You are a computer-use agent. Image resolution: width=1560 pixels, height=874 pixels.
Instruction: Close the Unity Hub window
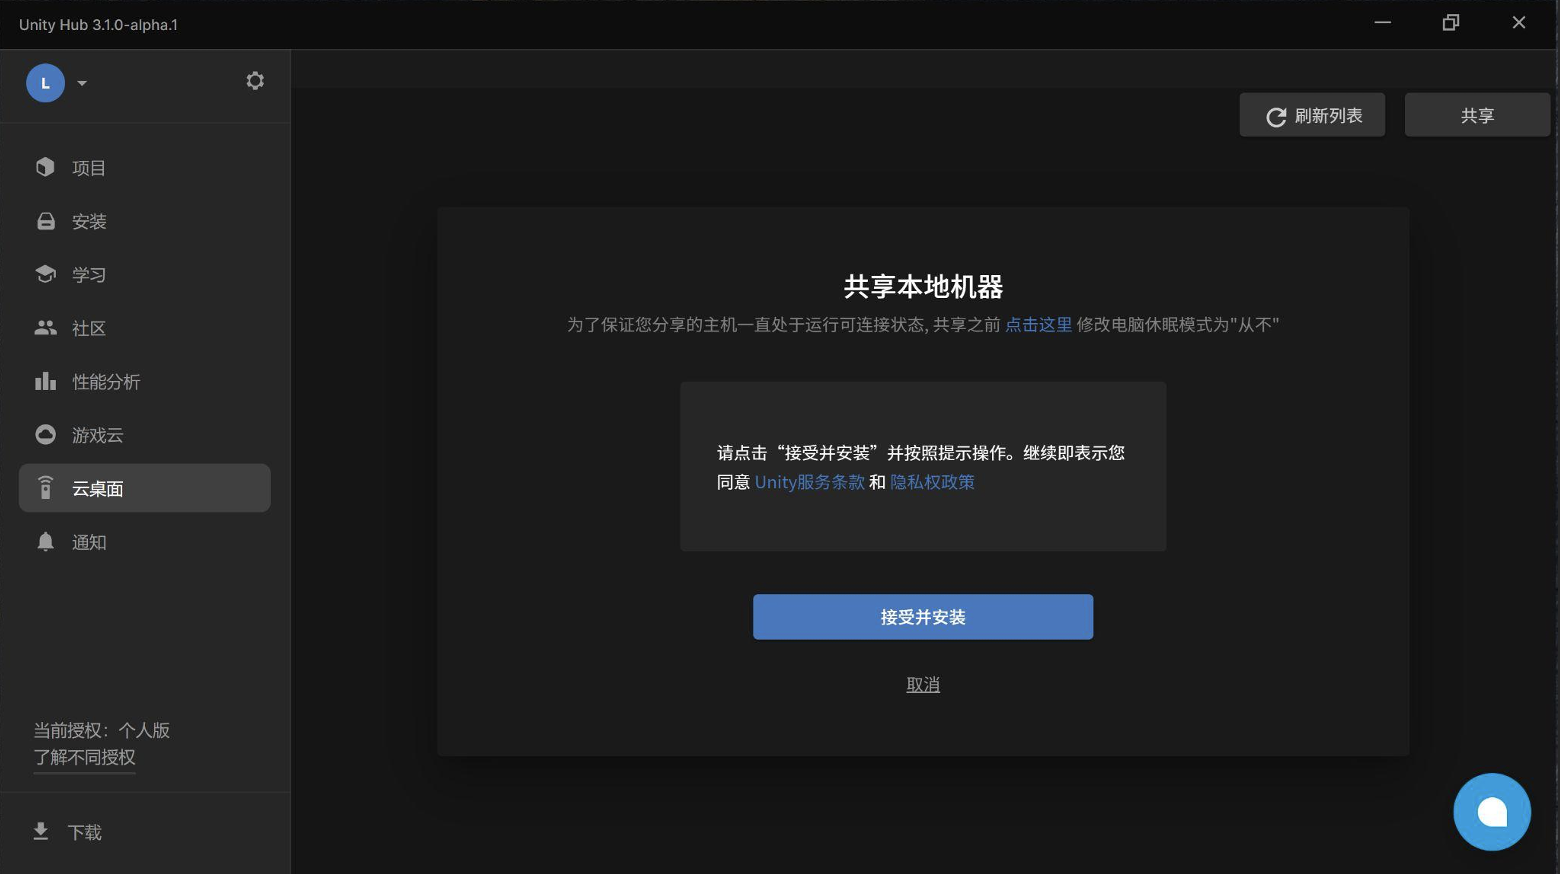click(x=1519, y=23)
